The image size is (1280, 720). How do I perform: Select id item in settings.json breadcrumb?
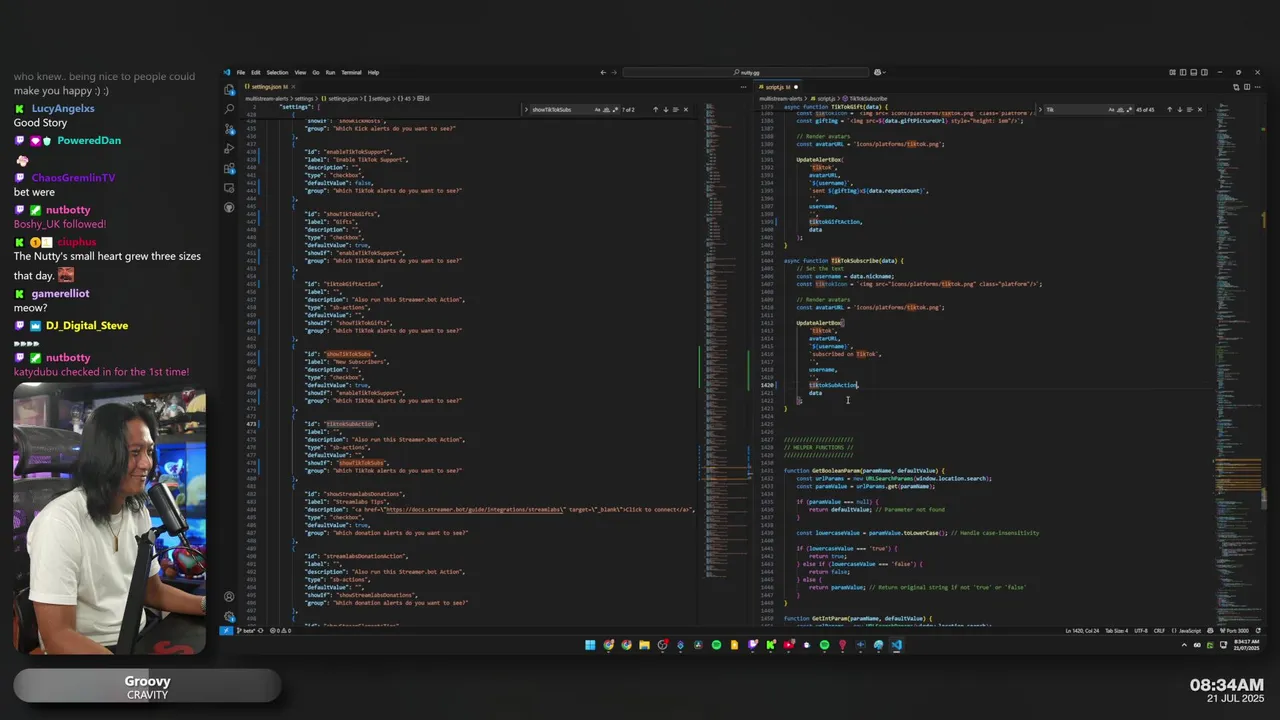423,99
